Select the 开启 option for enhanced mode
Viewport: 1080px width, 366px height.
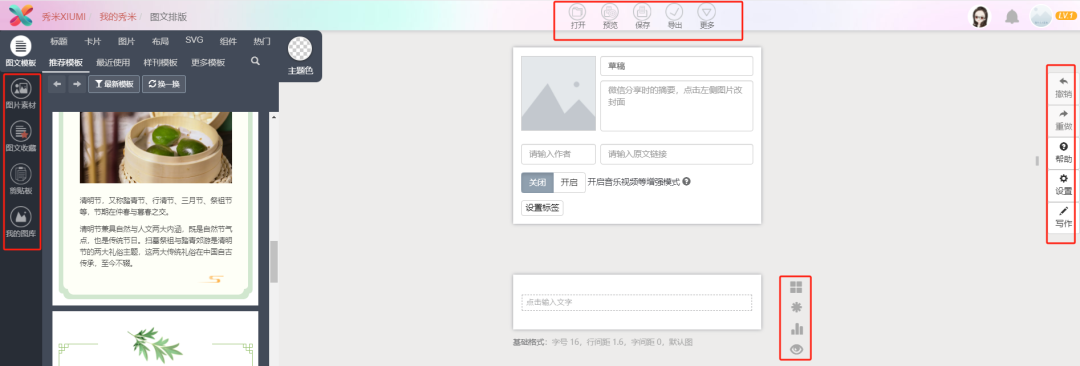pos(569,183)
